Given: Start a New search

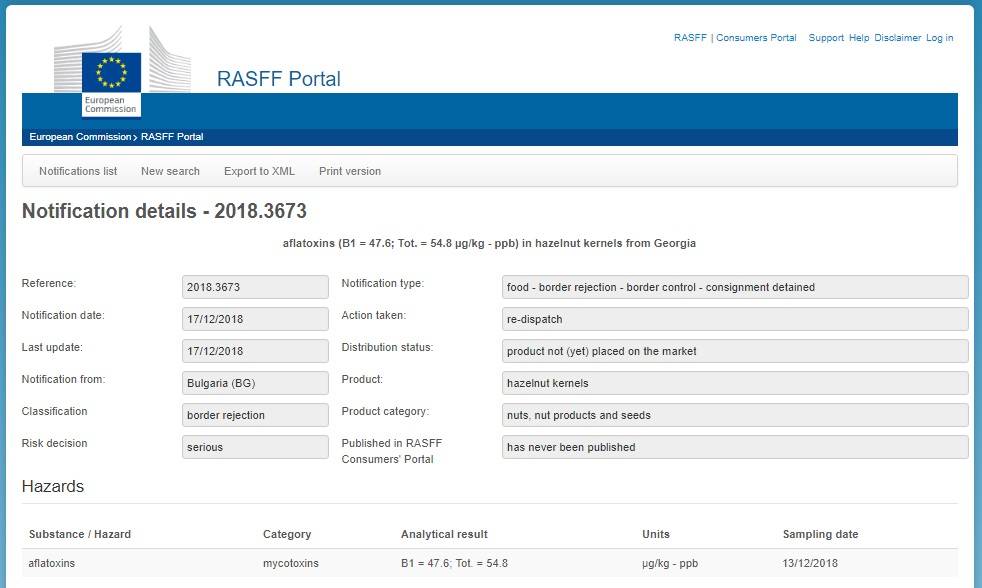Looking at the screenshot, I should (x=170, y=171).
